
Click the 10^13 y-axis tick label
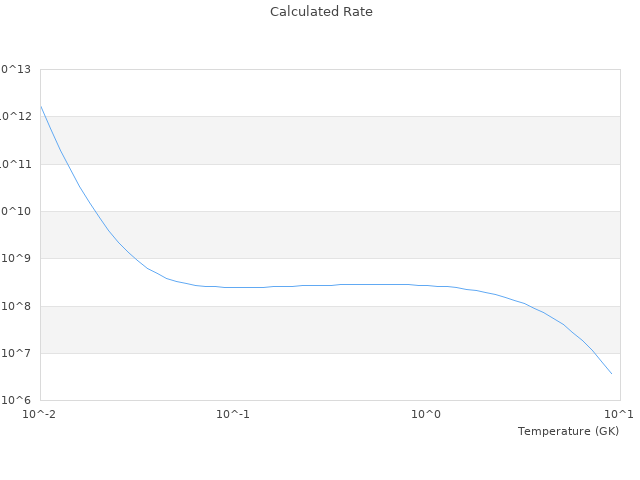click(x=16, y=69)
